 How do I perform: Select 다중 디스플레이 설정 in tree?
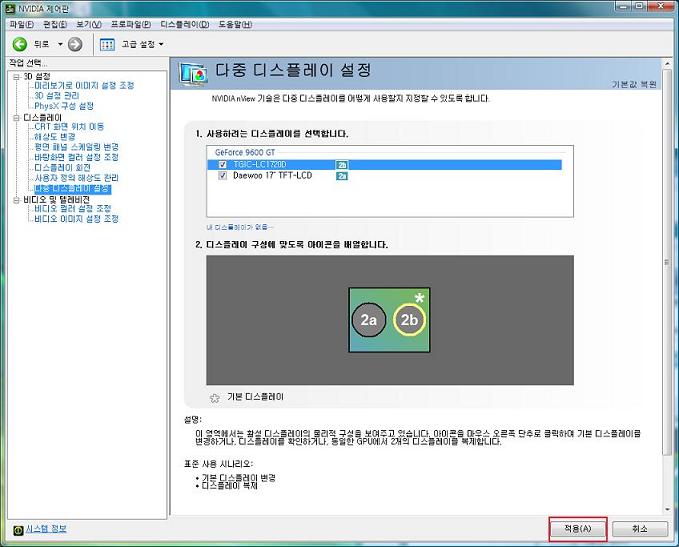click(x=73, y=189)
